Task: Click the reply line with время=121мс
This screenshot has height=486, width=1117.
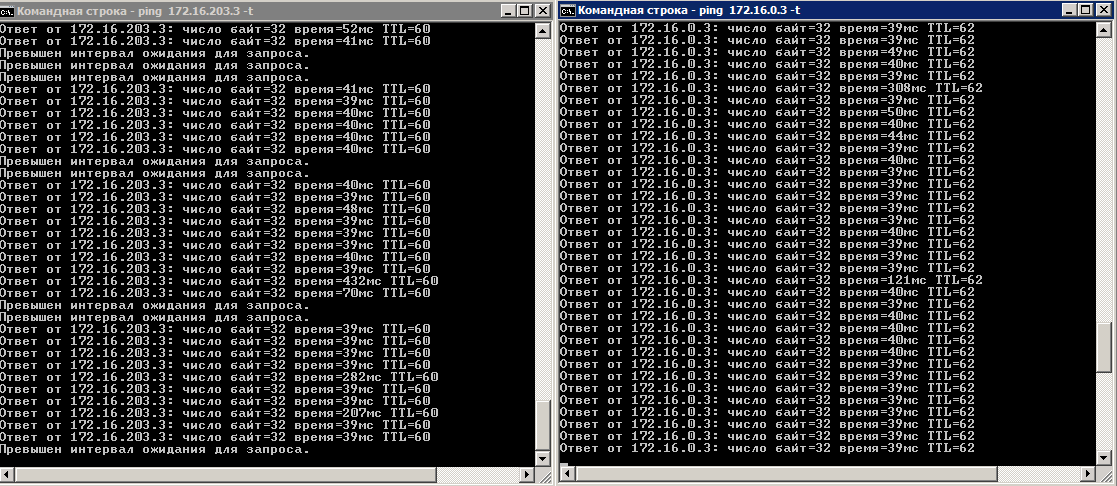Action: coord(771,280)
